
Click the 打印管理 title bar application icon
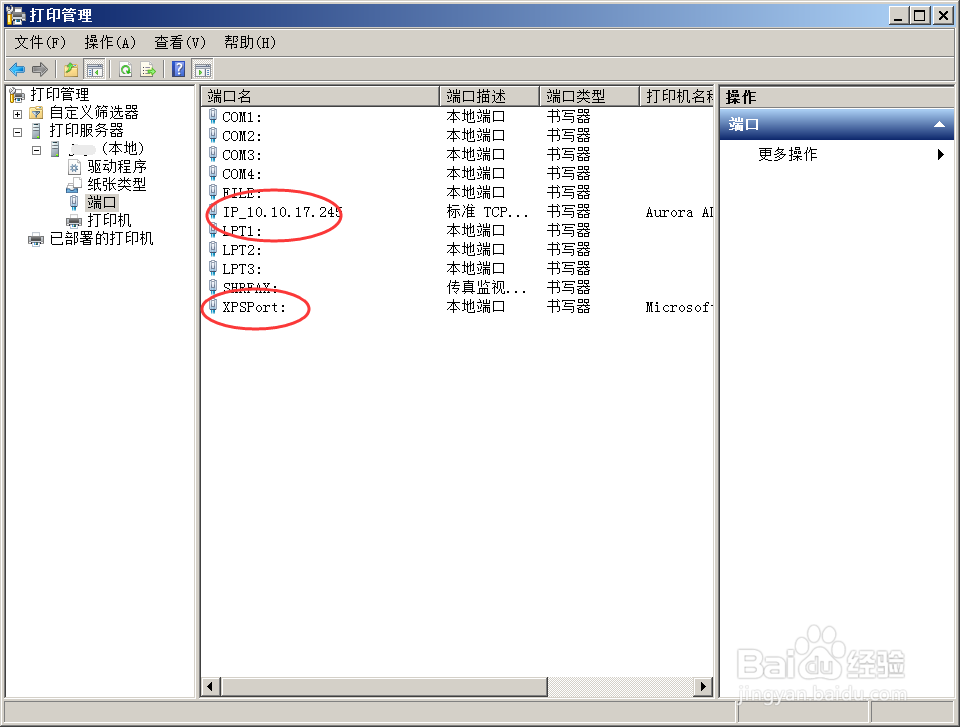click(15, 15)
